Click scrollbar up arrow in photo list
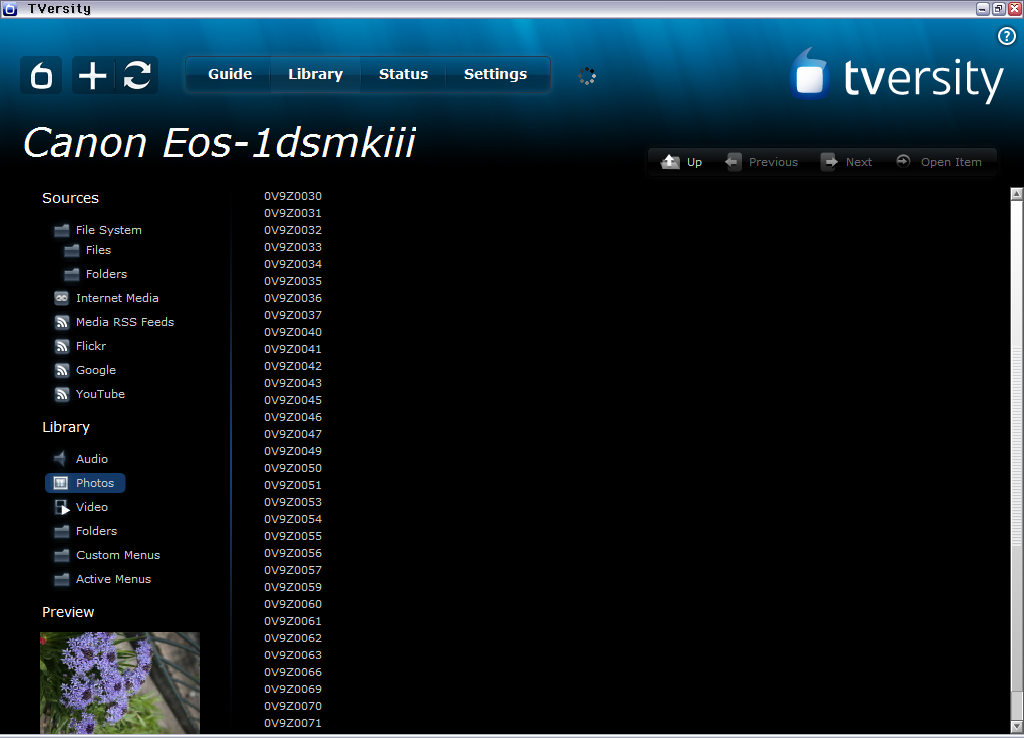This screenshot has height=738, width=1024. pyautogui.click(x=1017, y=194)
